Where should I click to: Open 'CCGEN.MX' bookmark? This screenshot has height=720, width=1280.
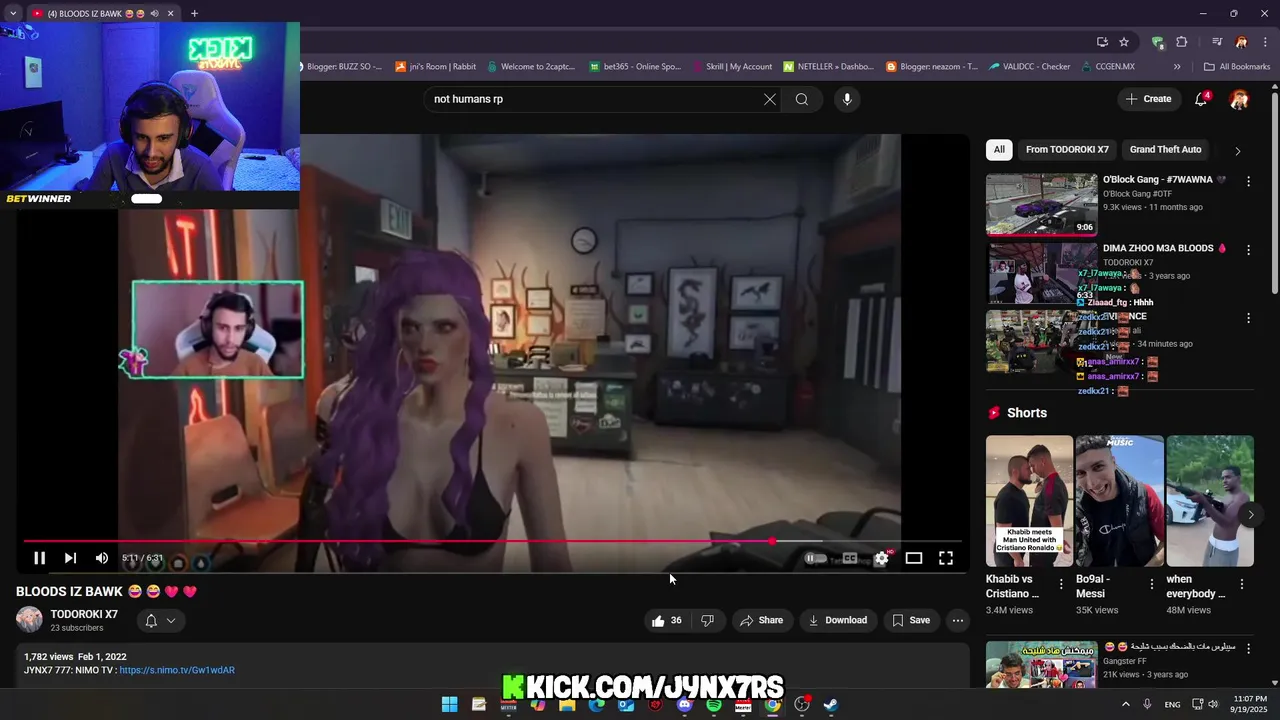[1107, 67]
